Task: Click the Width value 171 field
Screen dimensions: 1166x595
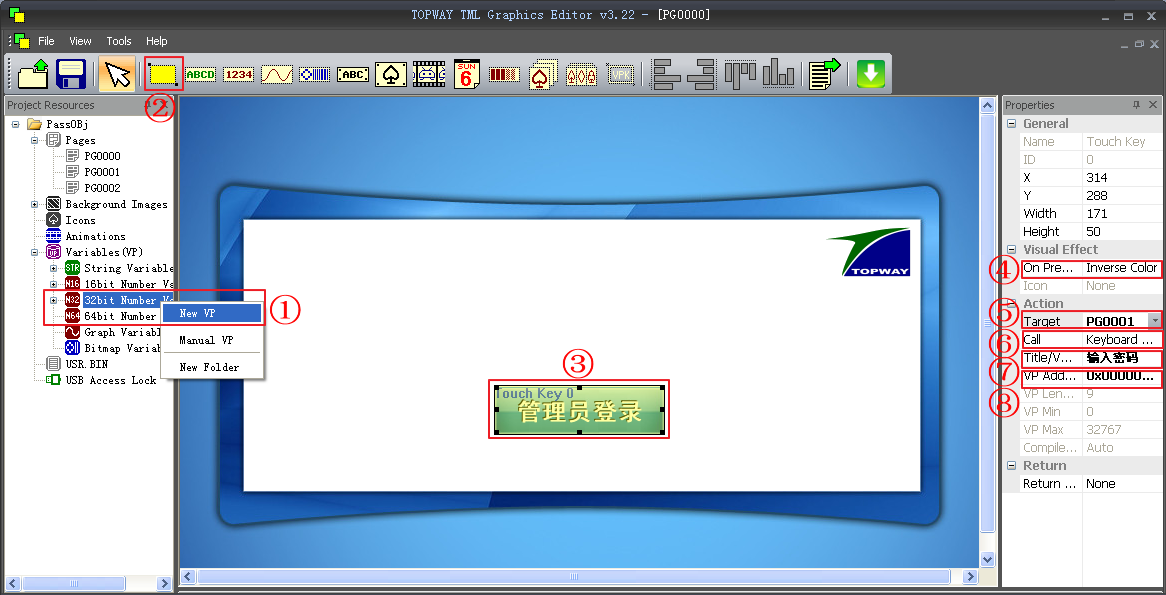Action: [x=1121, y=213]
